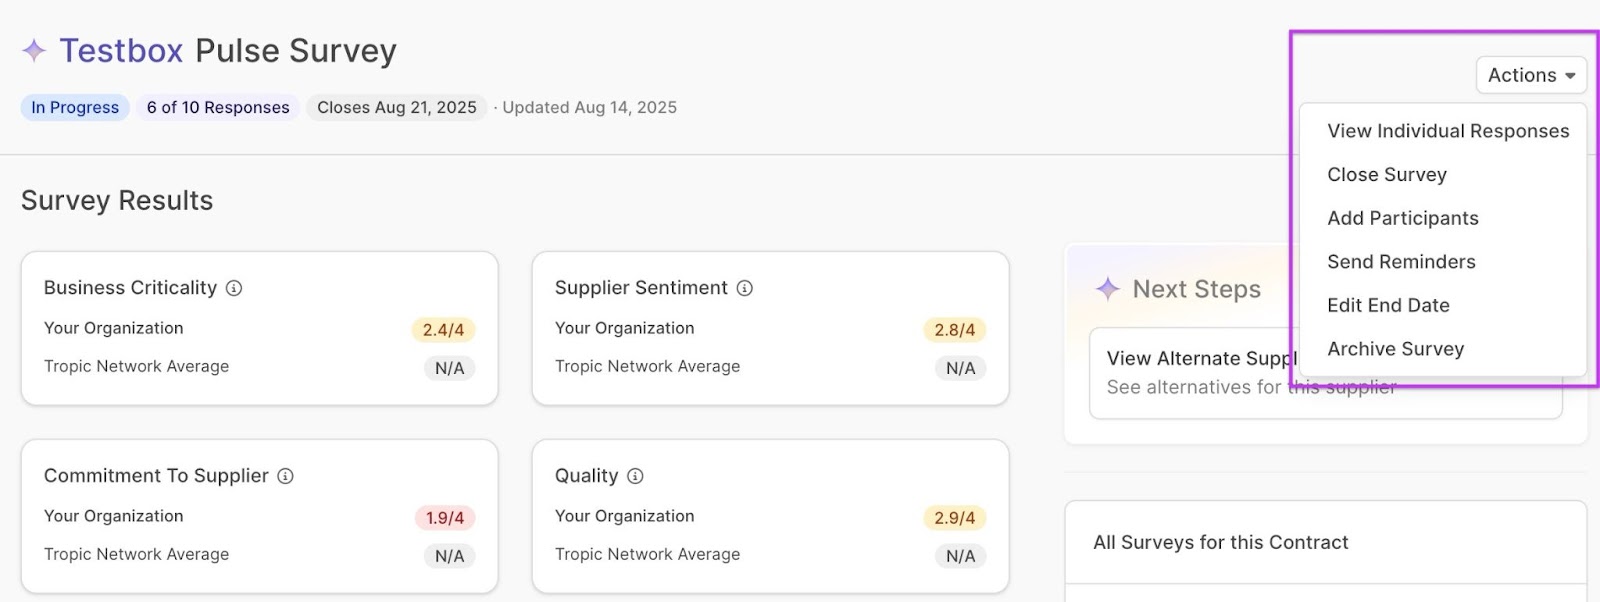Click All Surveys for this Contract heading
This screenshot has height=602, width=1600.
click(1220, 543)
